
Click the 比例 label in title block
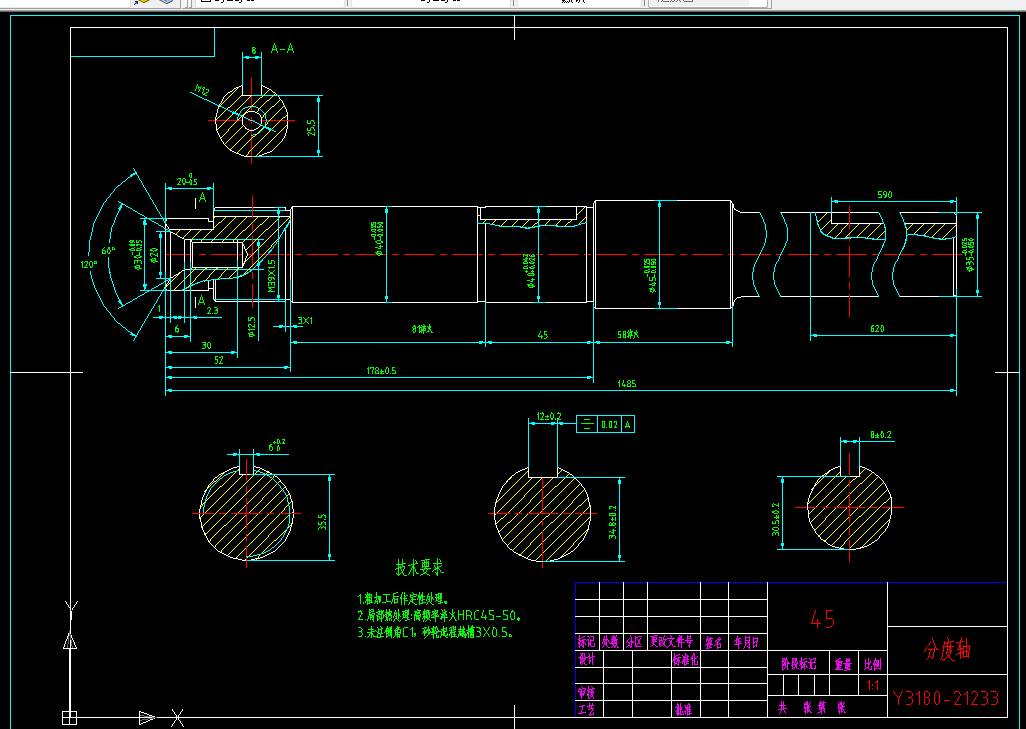pos(872,664)
